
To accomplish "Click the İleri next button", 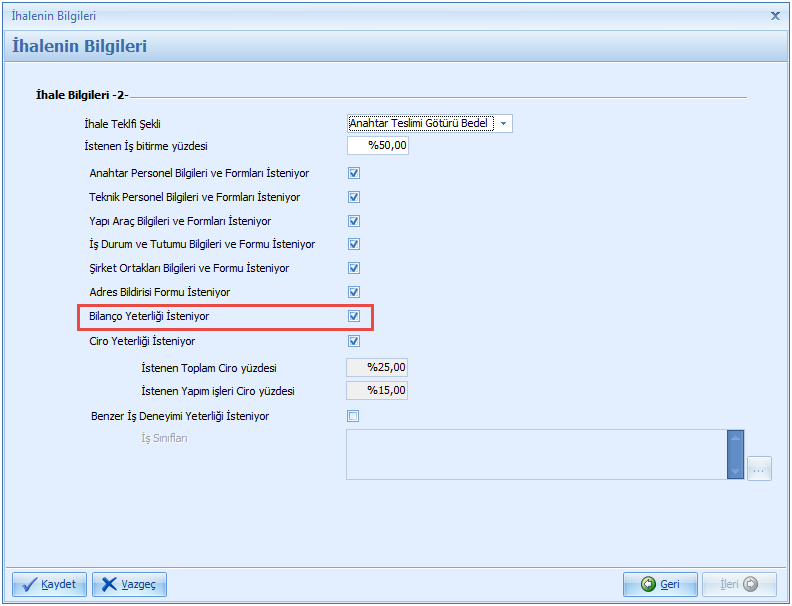I will (738, 584).
